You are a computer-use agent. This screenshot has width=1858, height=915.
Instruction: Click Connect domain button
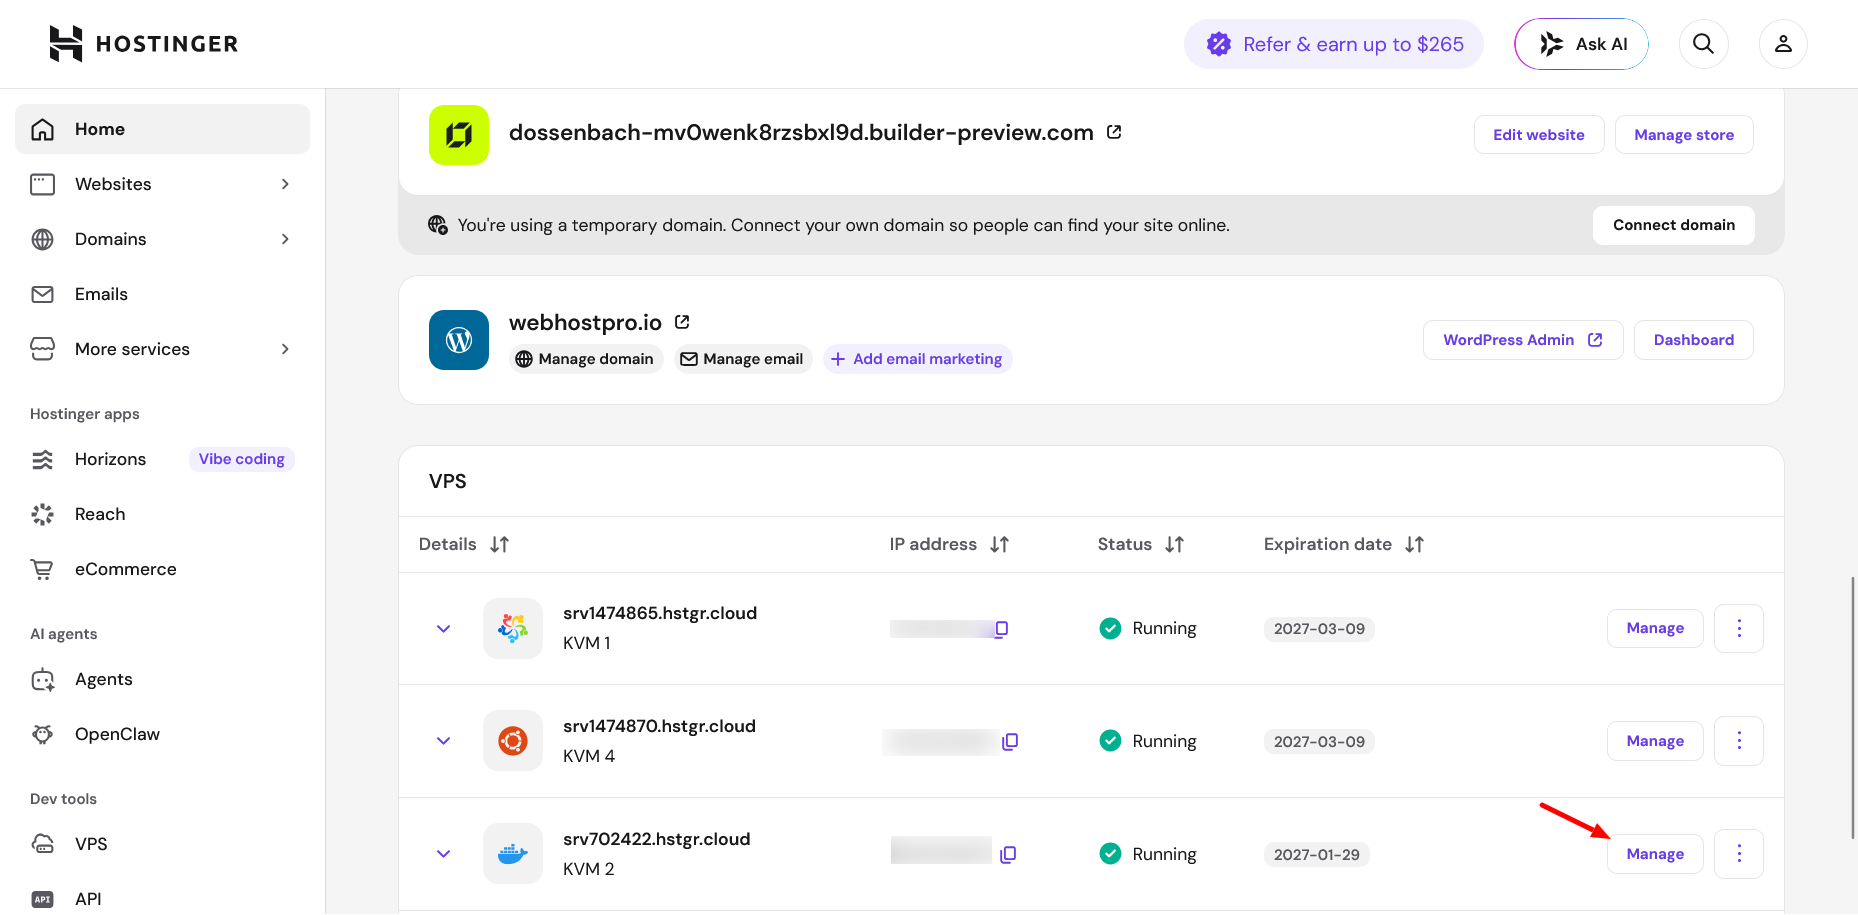(x=1673, y=225)
